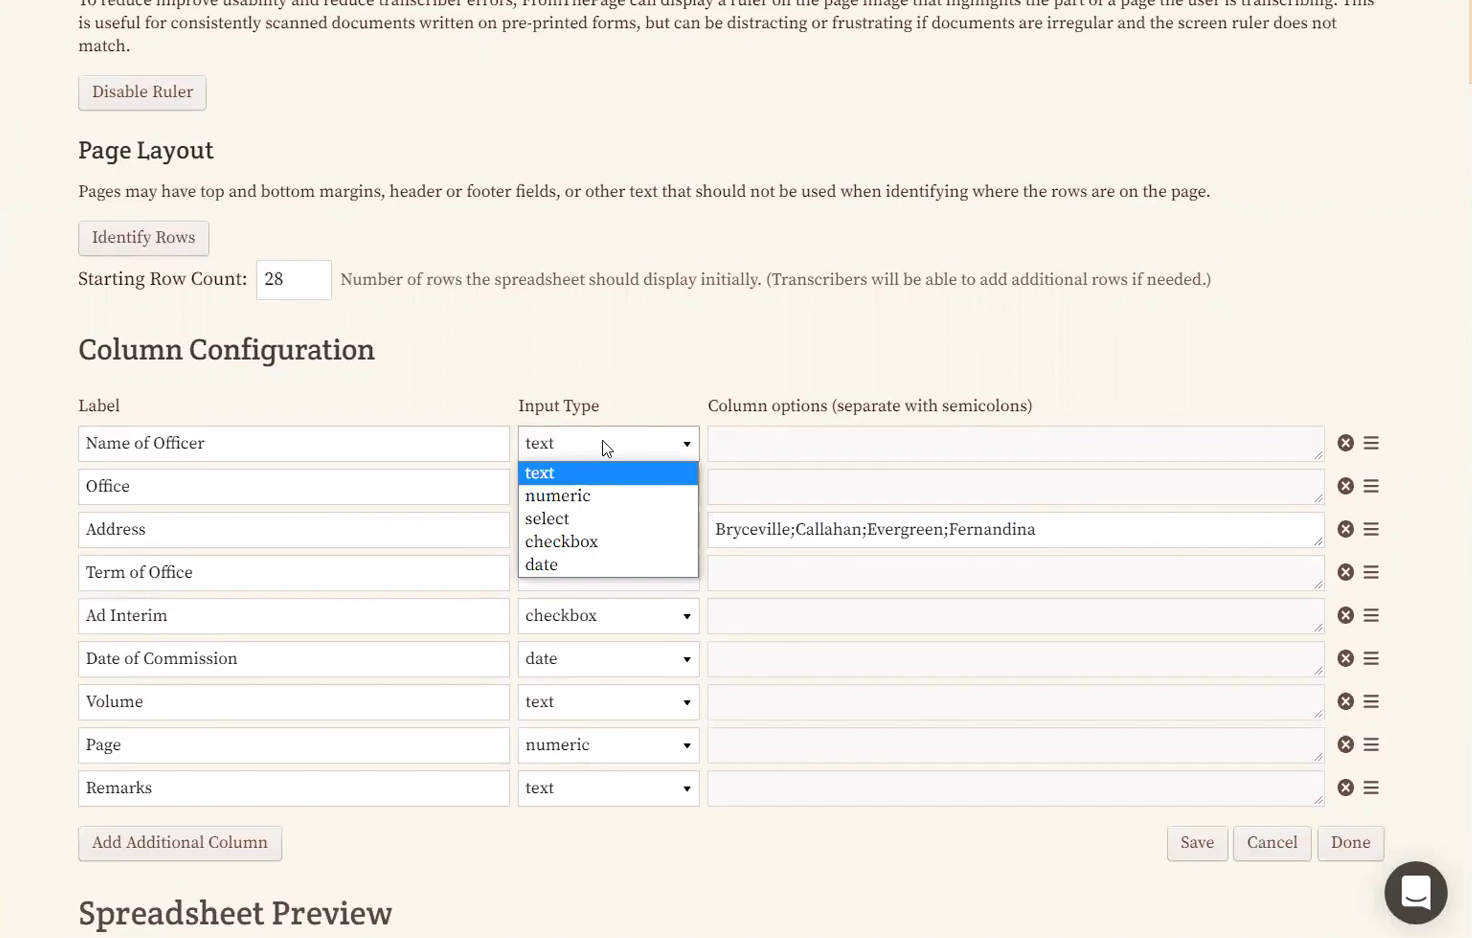Open Ad Interim input type dropdown
The height and width of the screenshot is (938, 1472).
coord(608,616)
